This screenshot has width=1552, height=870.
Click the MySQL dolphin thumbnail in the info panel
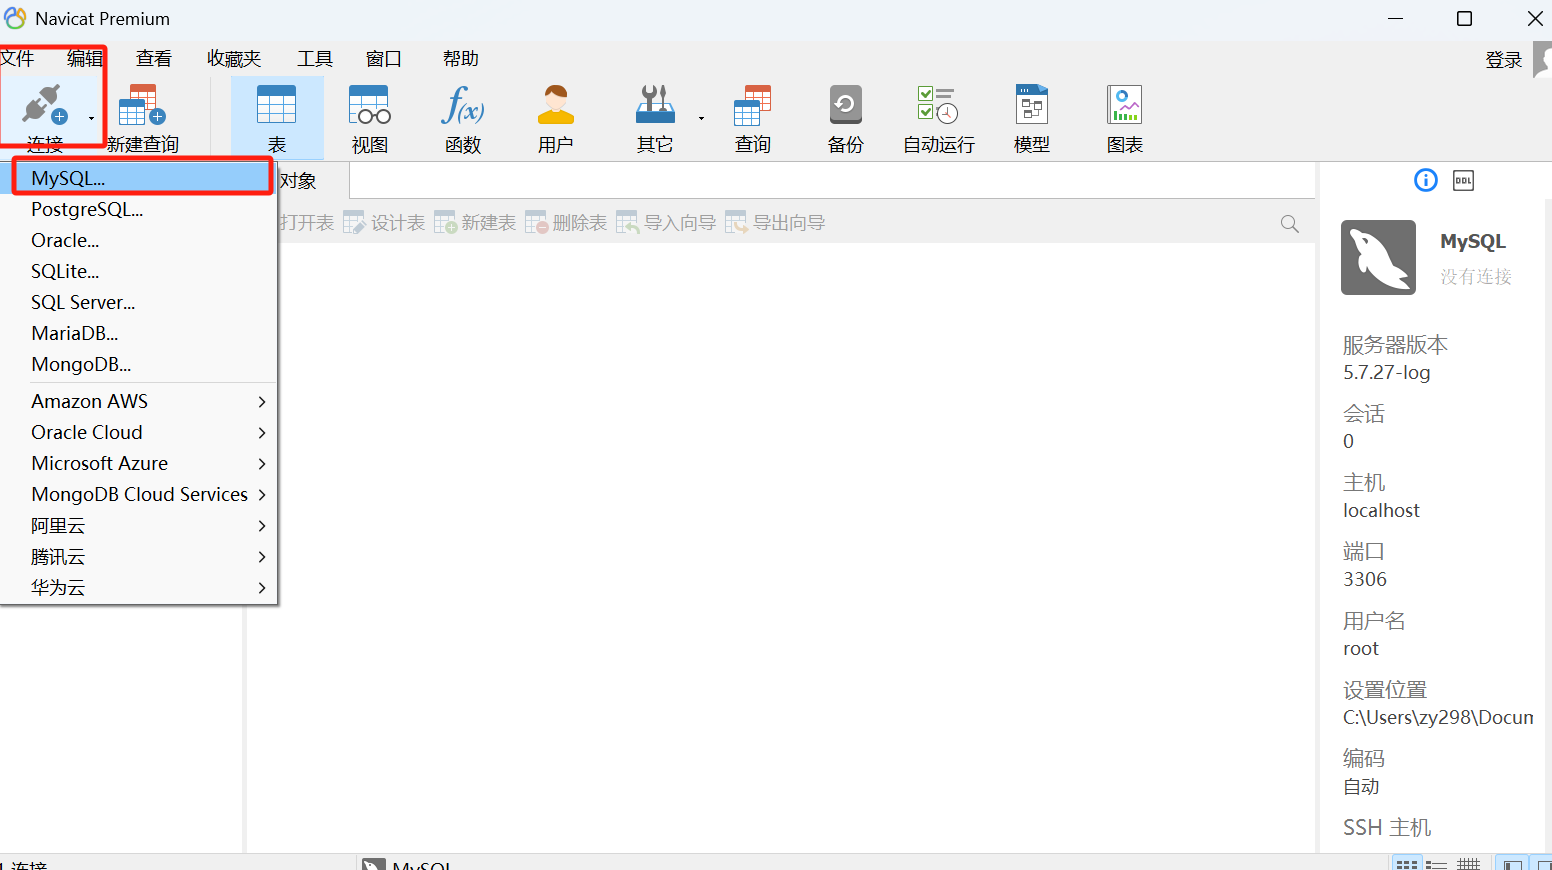point(1378,257)
